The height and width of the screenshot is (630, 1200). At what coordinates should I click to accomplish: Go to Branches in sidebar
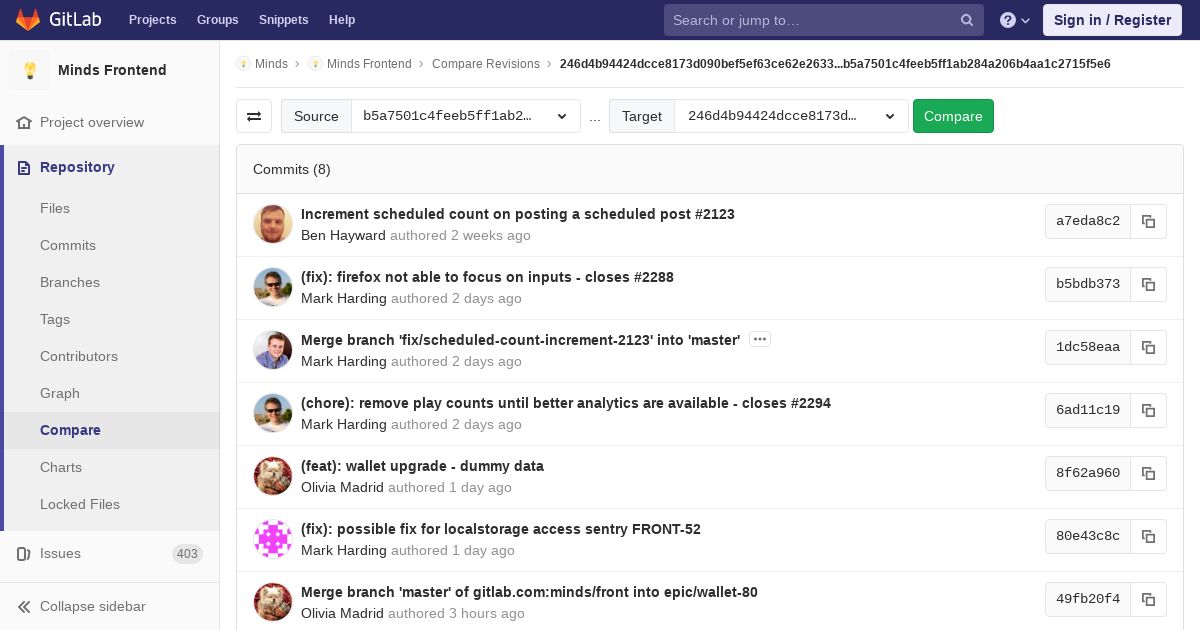70,282
